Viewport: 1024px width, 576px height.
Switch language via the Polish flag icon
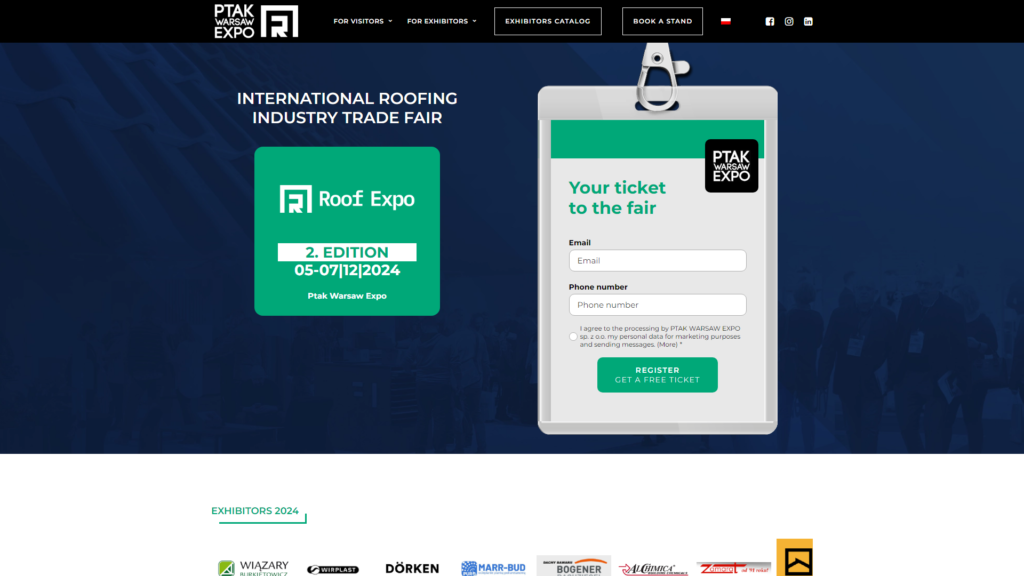(x=726, y=21)
